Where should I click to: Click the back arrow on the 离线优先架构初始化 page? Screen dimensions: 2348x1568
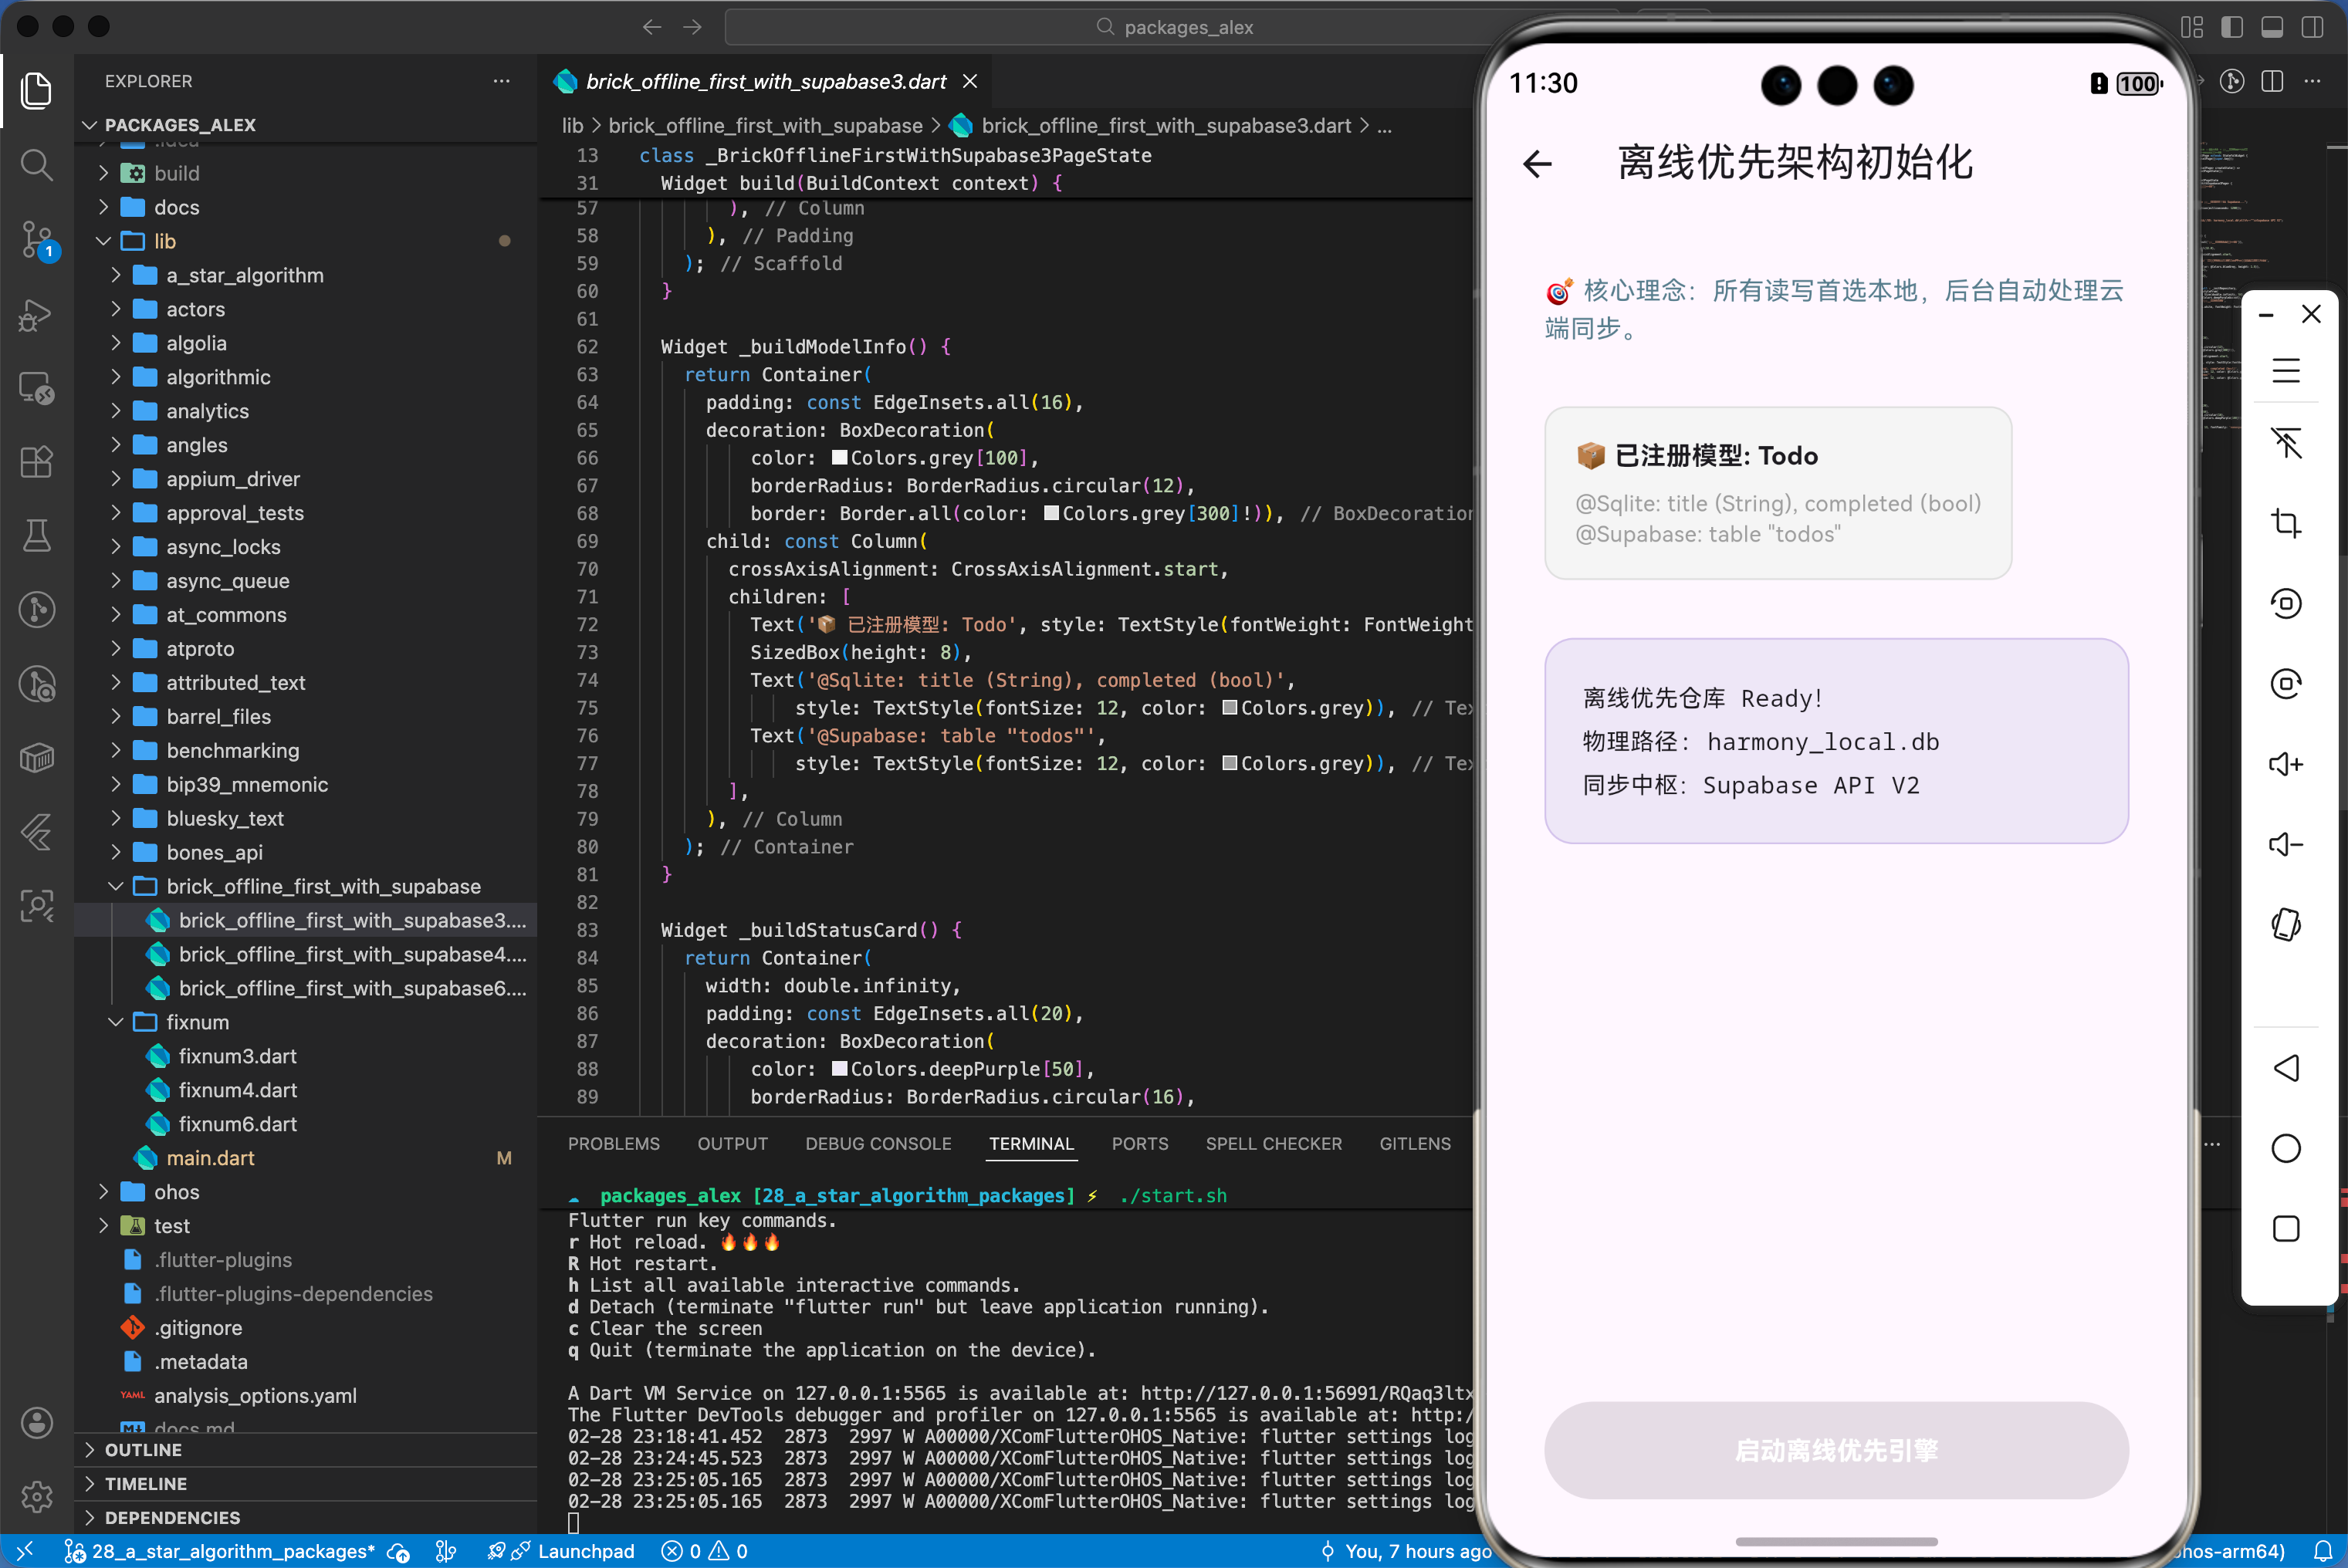(1537, 164)
